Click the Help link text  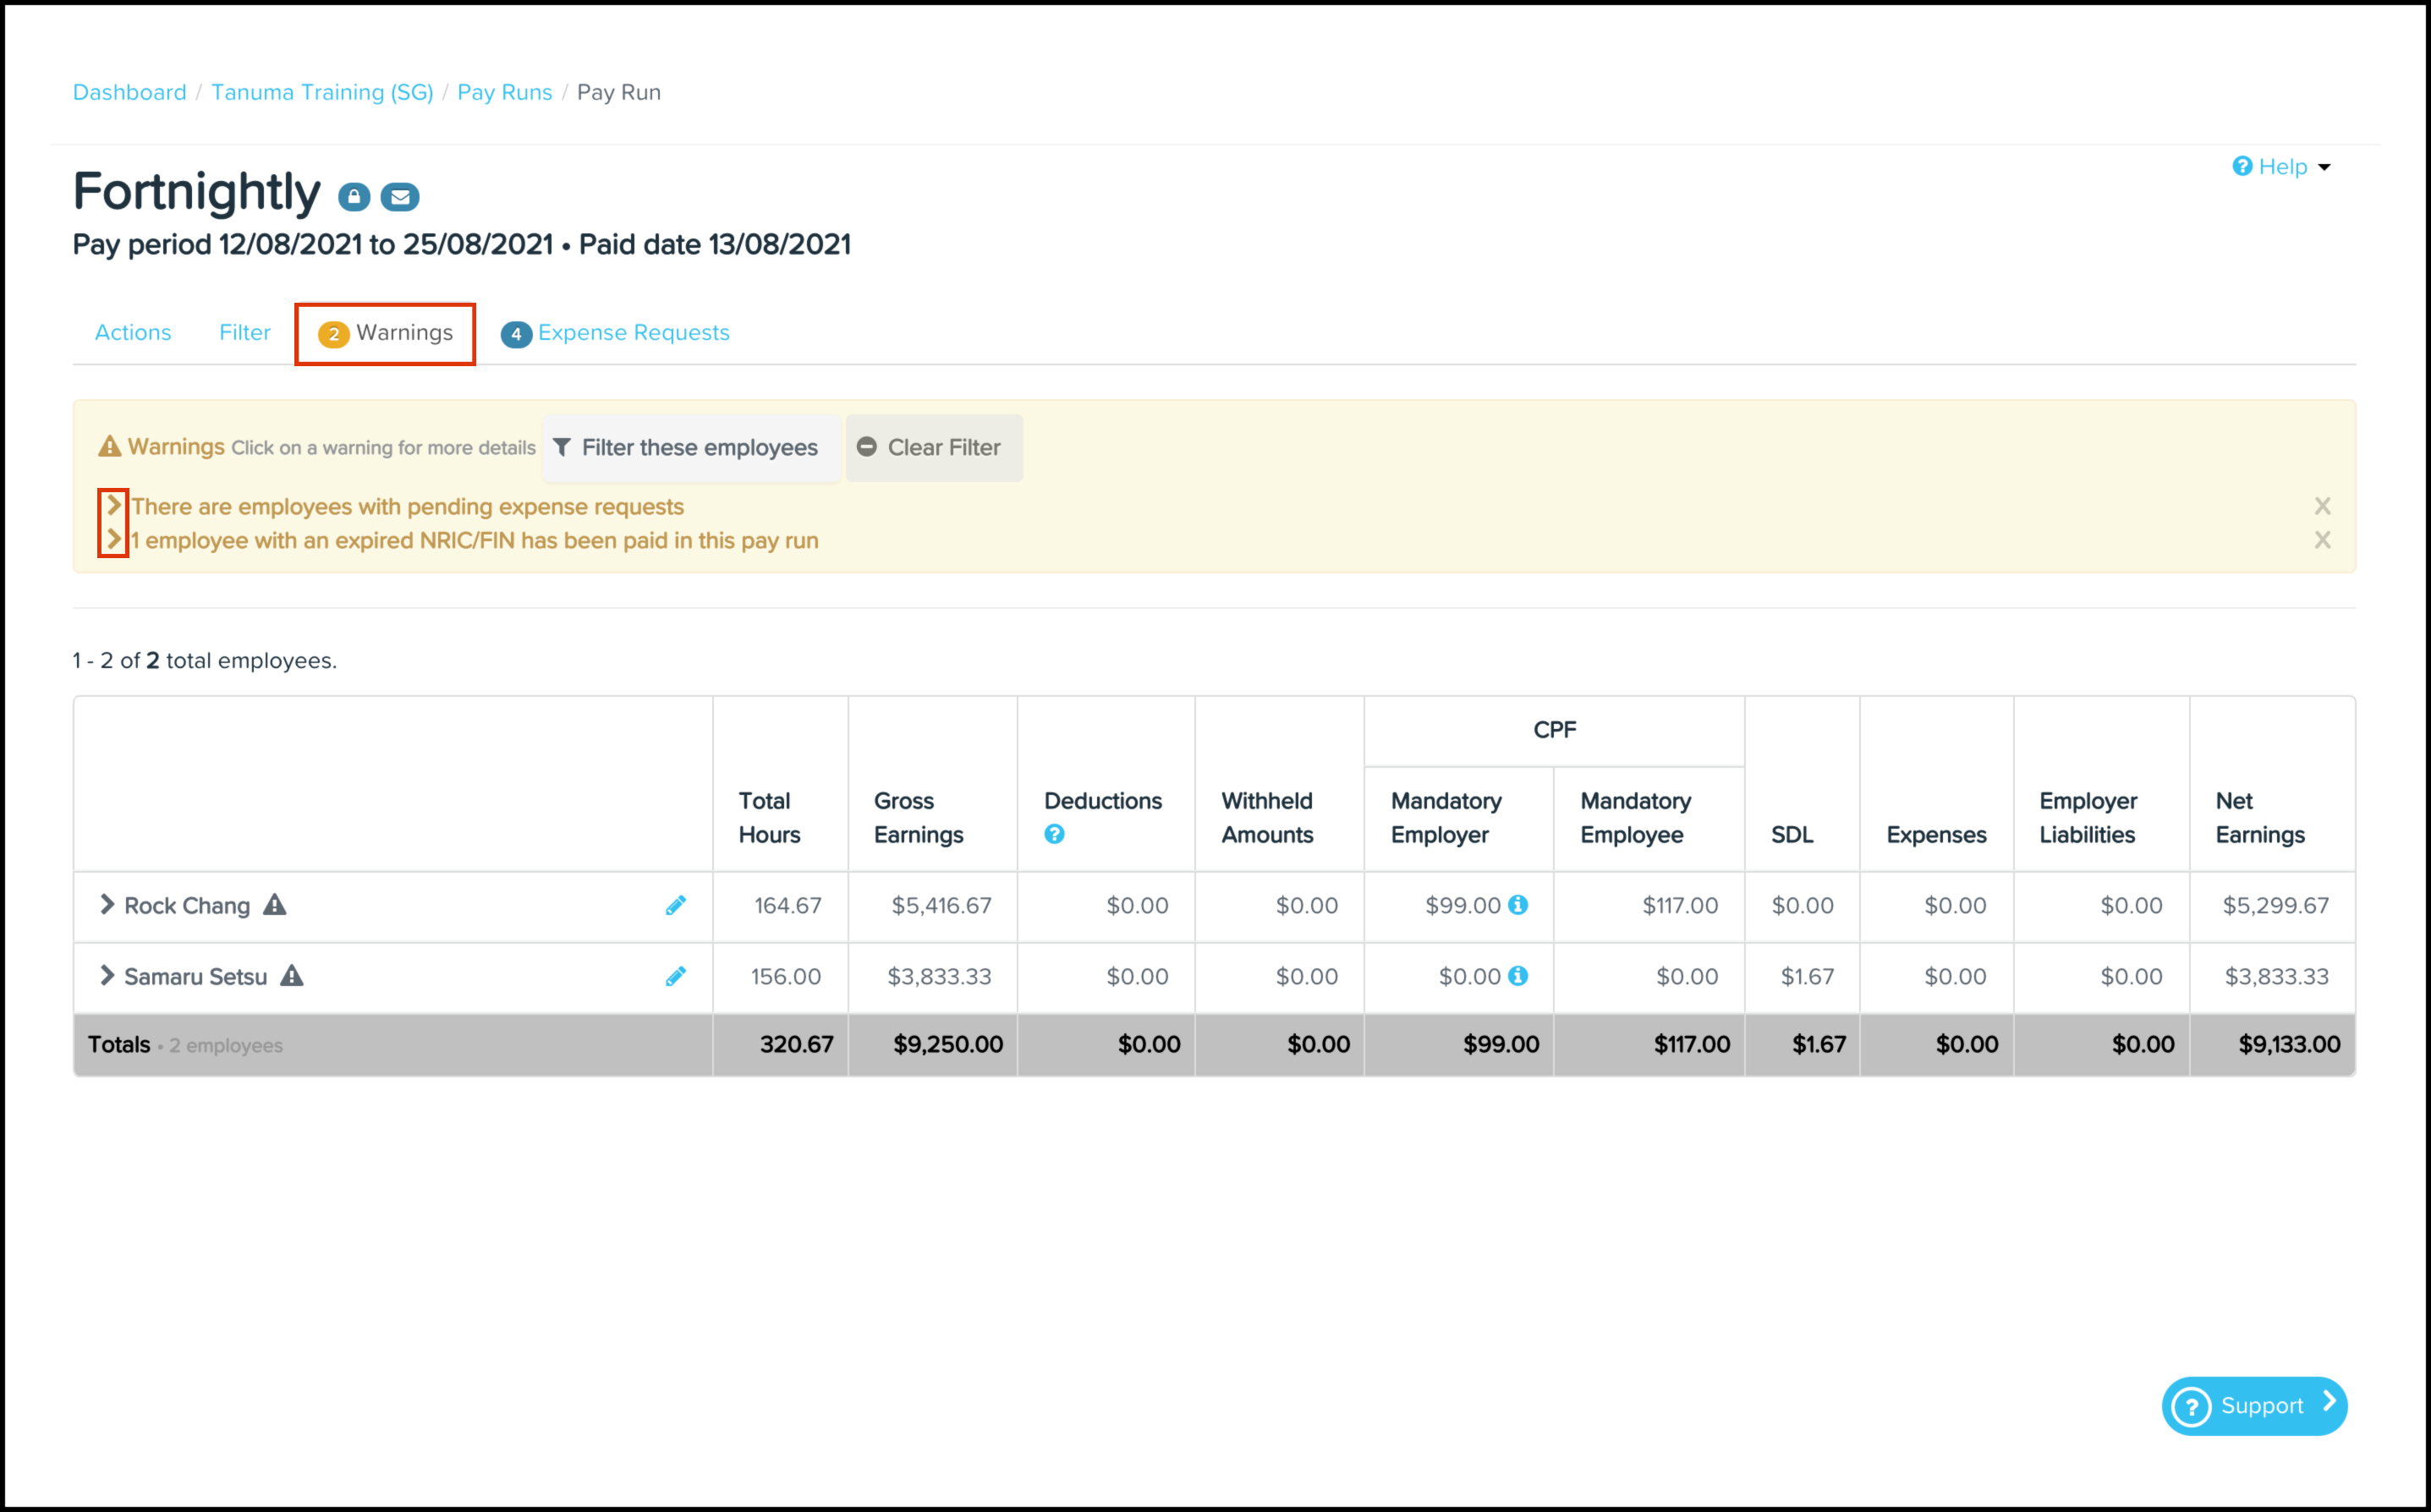coord(2283,167)
